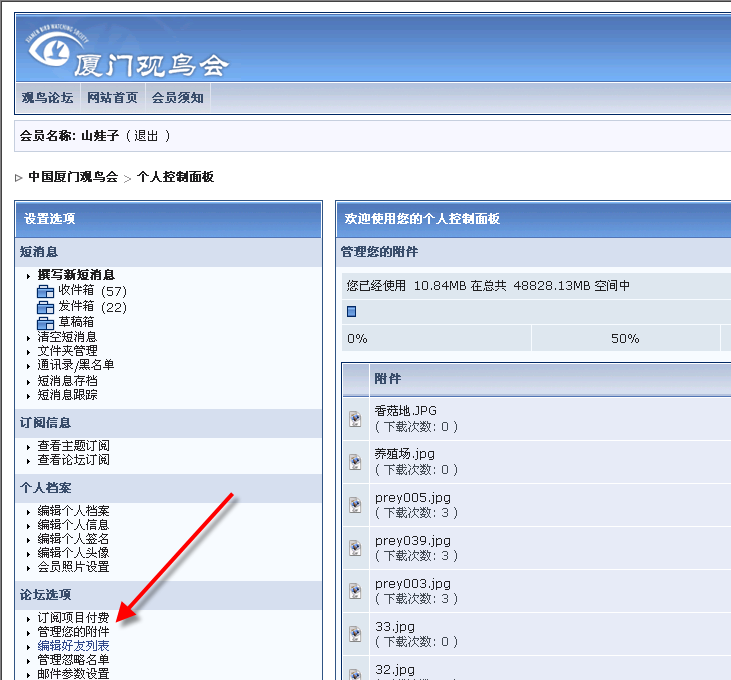Click the Xiamen bird watching society logo
The height and width of the screenshot is (680, 731).
pyautogui.click(x=127, y=50)
